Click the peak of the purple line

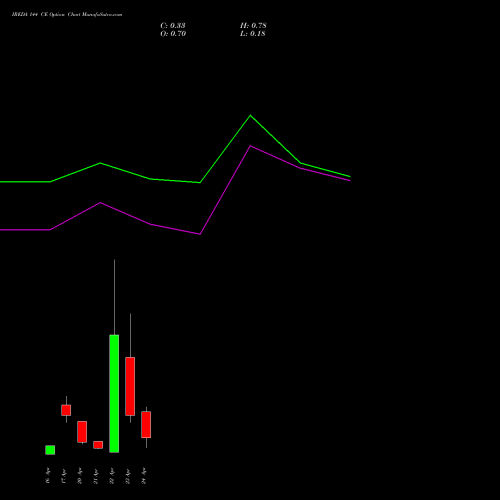point(251,146)
